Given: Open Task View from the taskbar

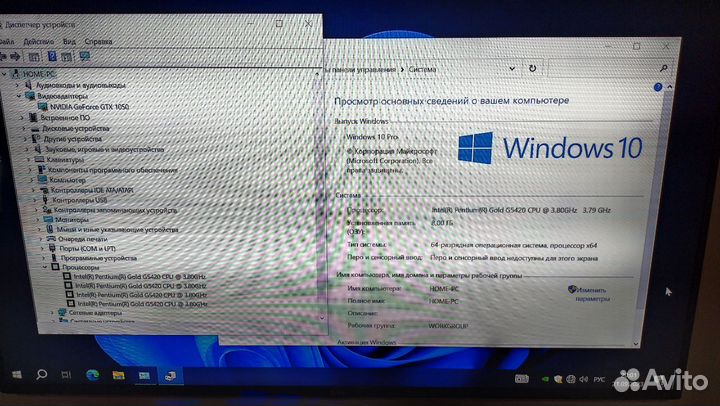Looking at the screenshot, I should 66,374.
